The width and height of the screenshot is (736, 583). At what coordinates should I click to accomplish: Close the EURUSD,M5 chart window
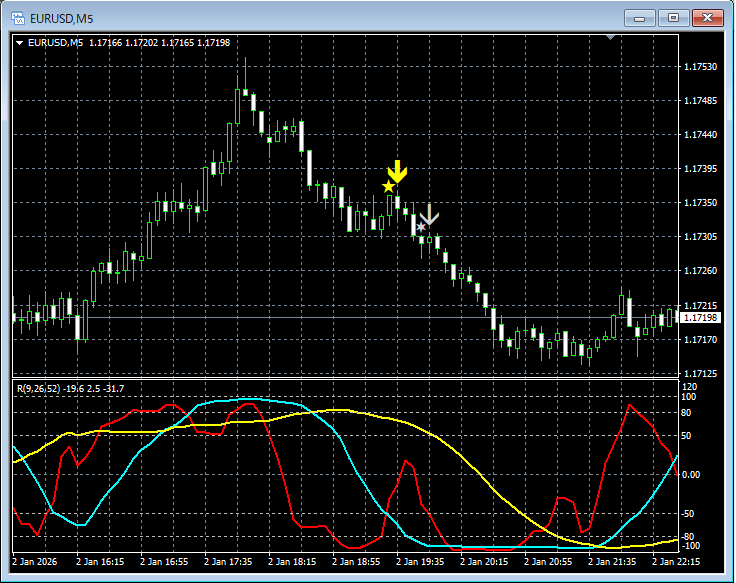(x=708, y=18)
